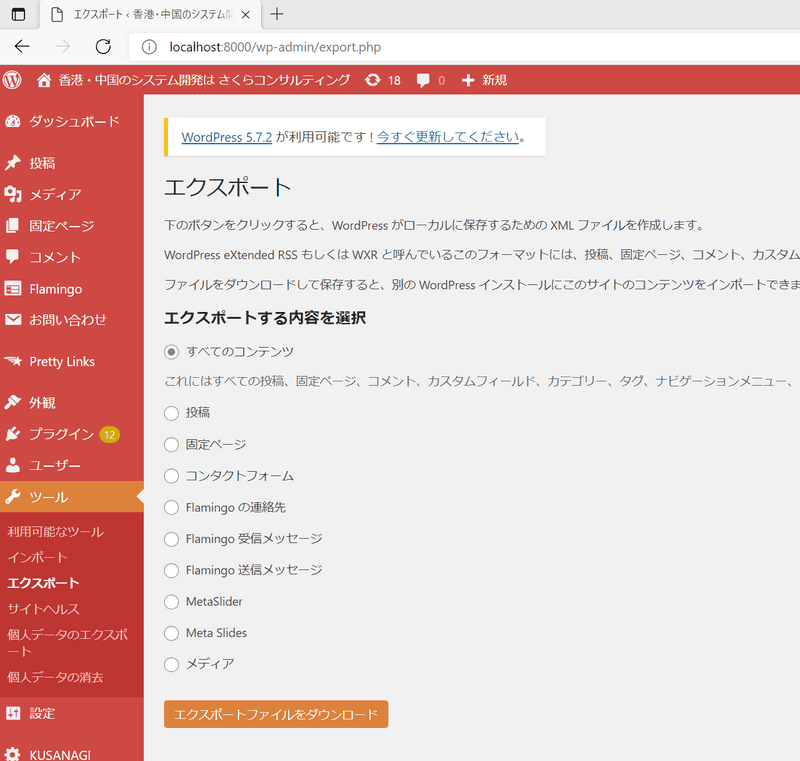The width and height of the screenshot is (800, 761).
Task: Click the WordPress logo in admin bar
Action: (x=12, y=80)
